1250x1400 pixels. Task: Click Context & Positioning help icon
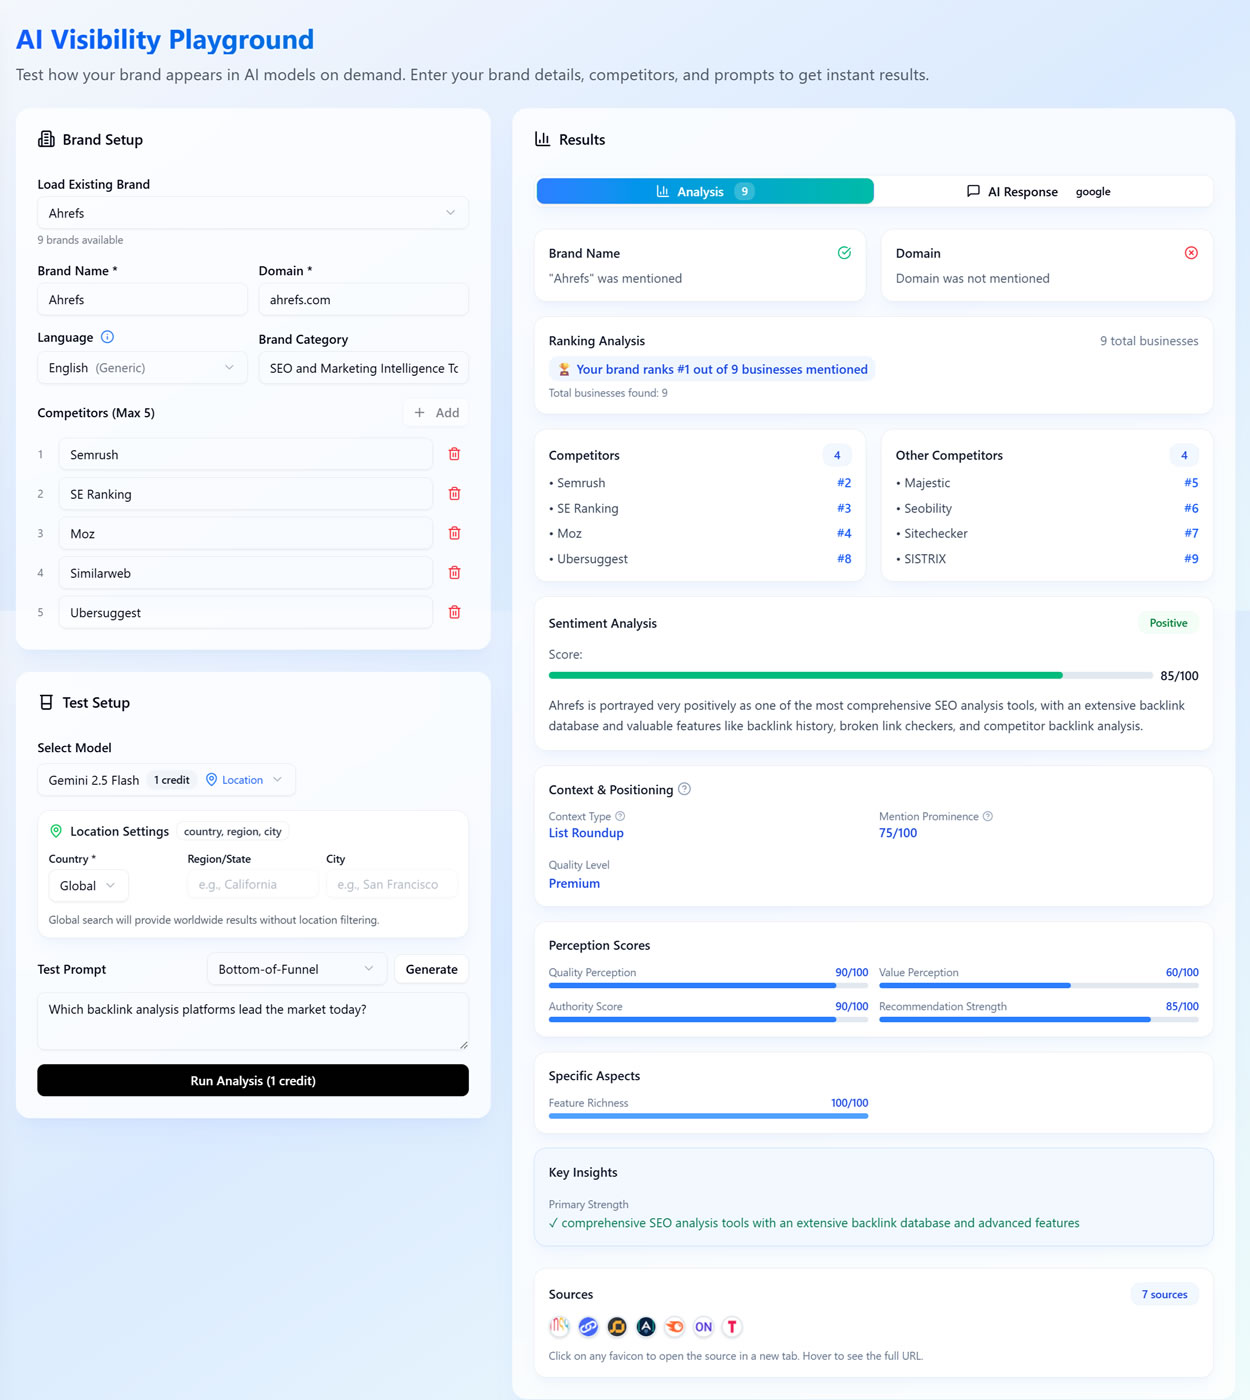point(684,789)
